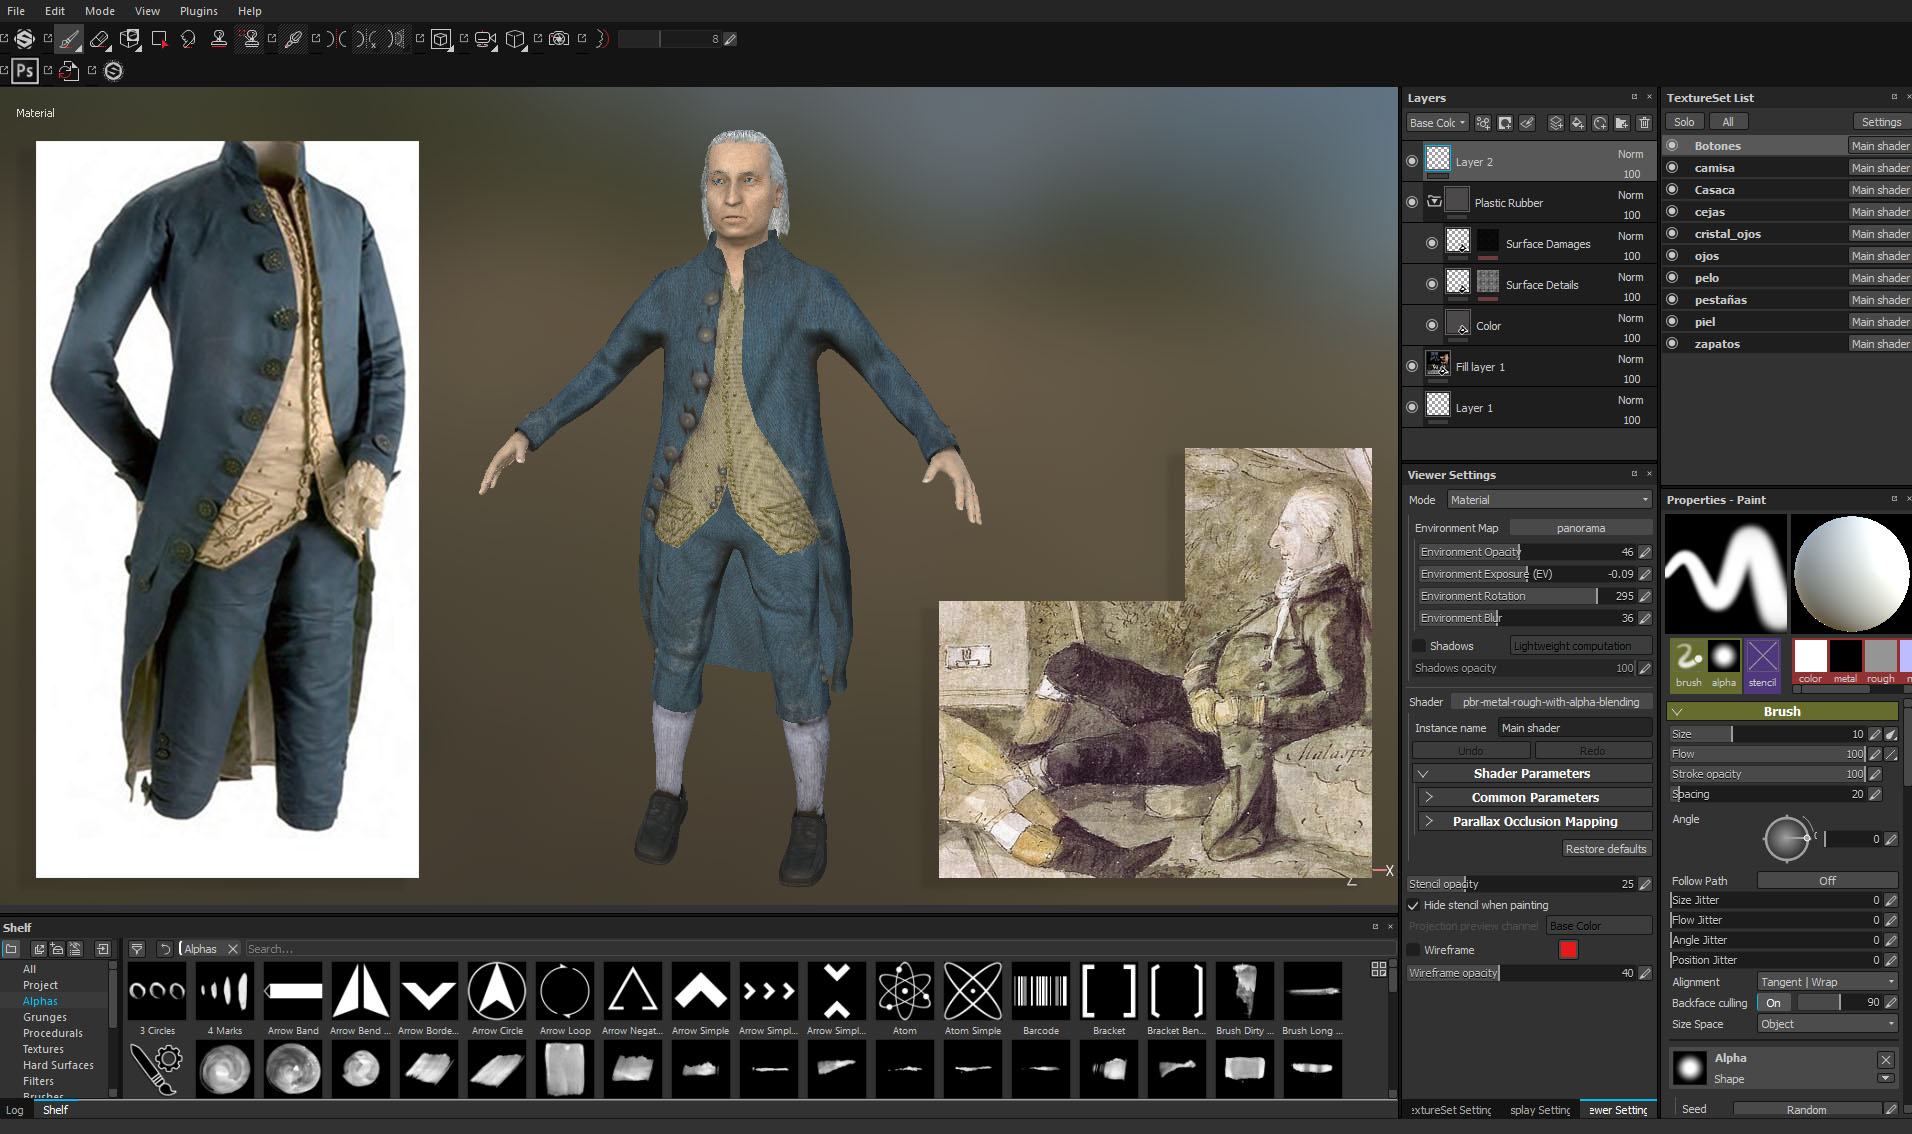Select the Paint brush tool
The image size is (1912, 1134).
[x=69, y=40]
